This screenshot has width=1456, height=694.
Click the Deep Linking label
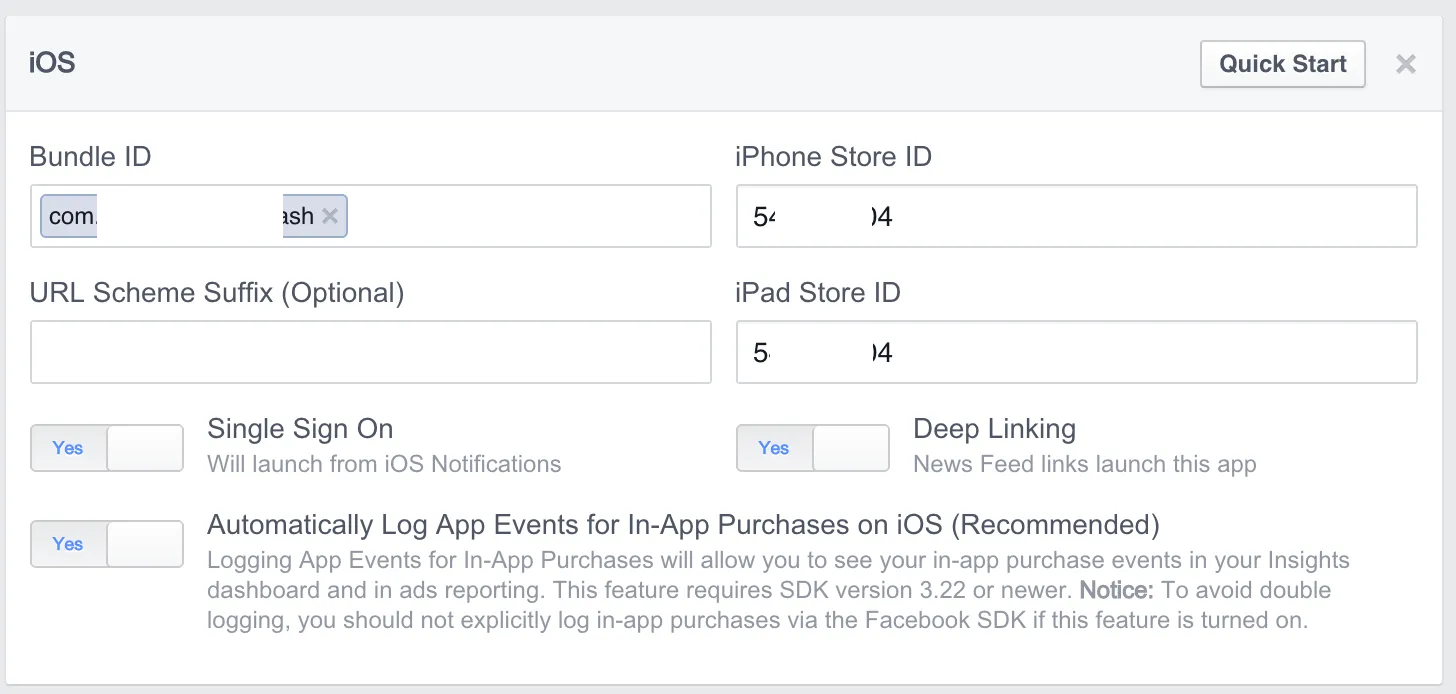(994, 429)
